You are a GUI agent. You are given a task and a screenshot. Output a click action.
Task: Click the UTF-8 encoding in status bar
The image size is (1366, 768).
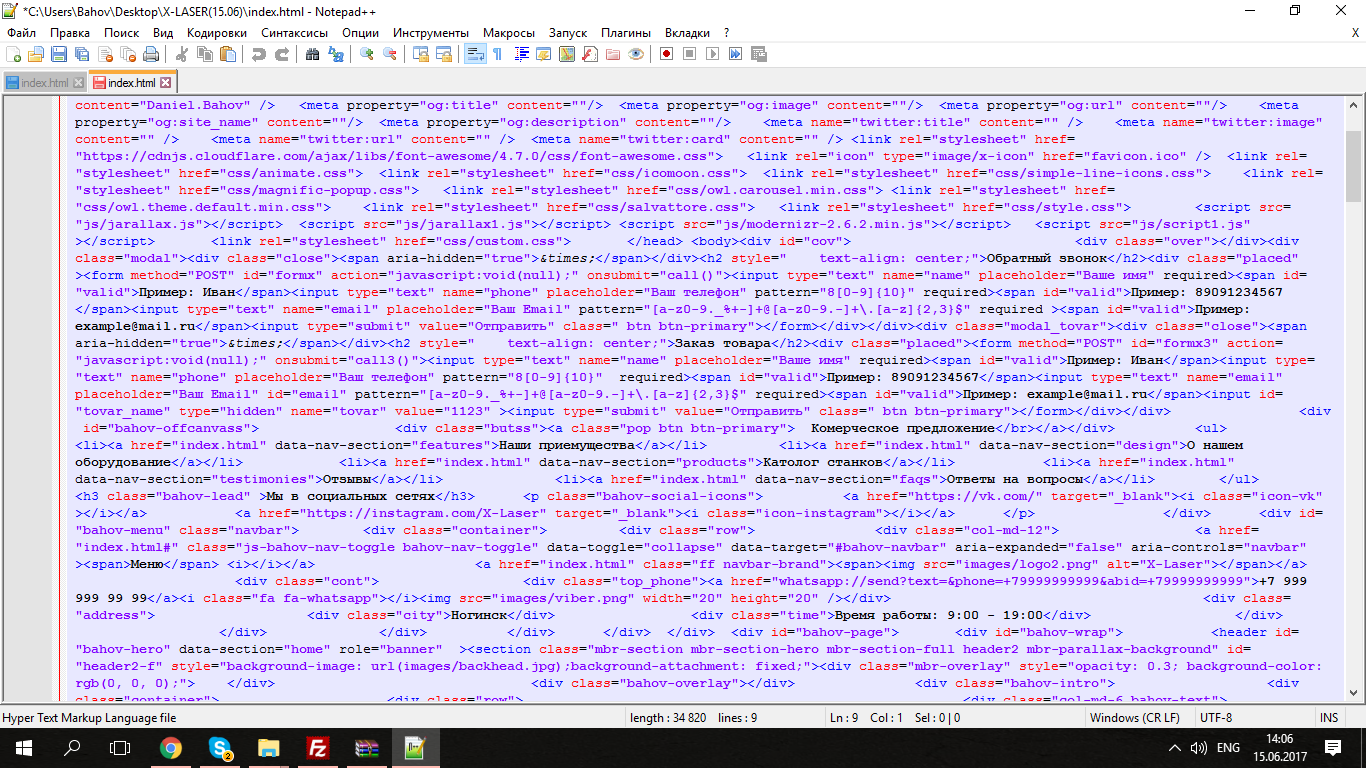coord(1216,718)
